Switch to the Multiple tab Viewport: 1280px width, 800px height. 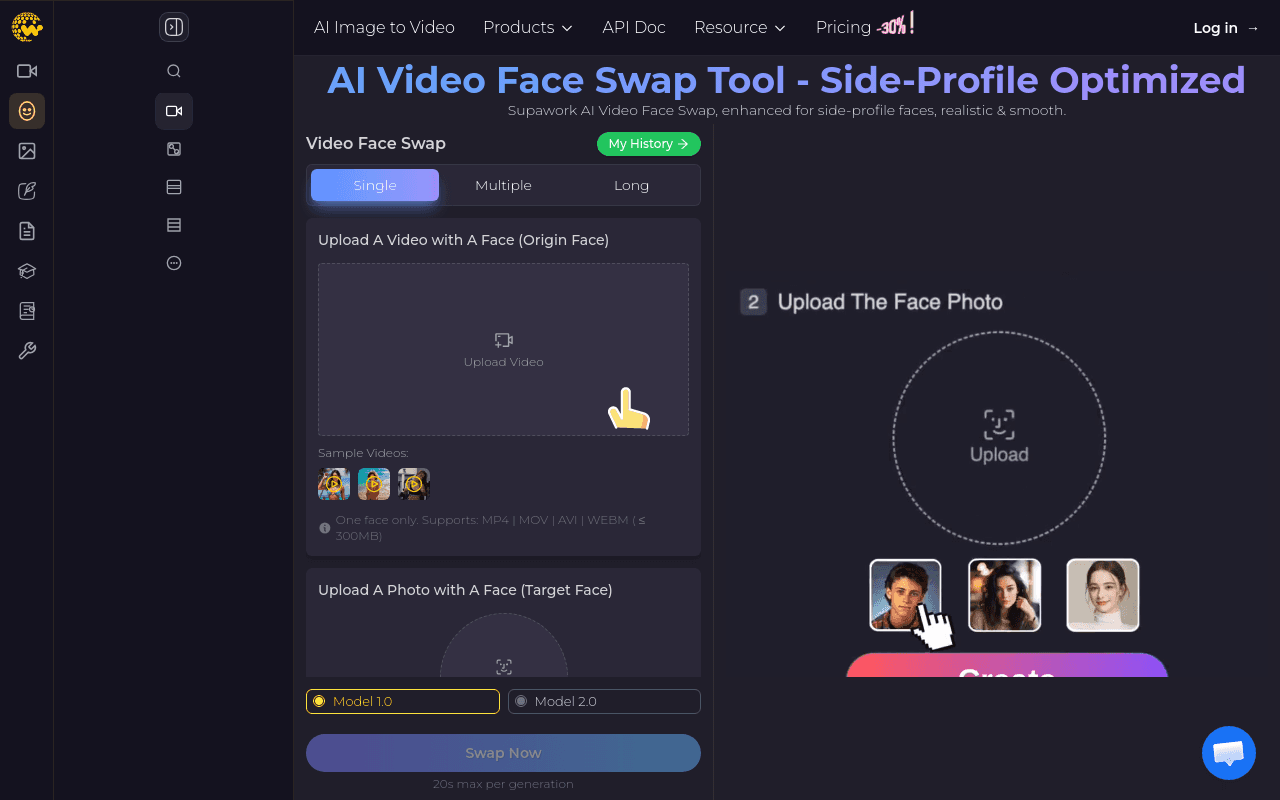pos(503,185)
